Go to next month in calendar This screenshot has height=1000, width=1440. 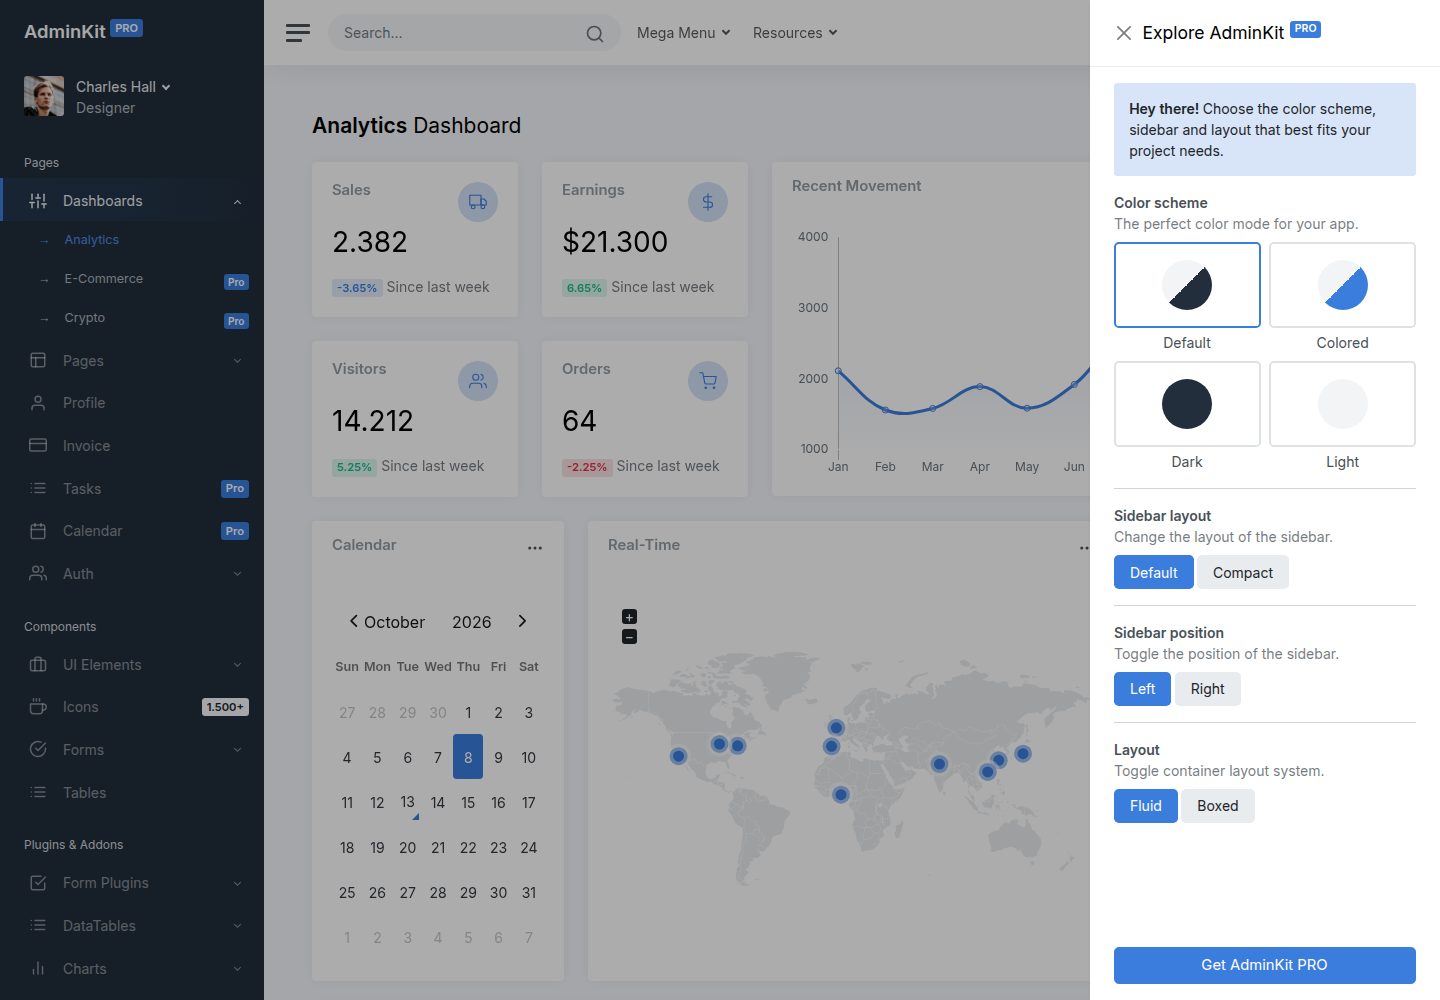(x=522, y=621)
